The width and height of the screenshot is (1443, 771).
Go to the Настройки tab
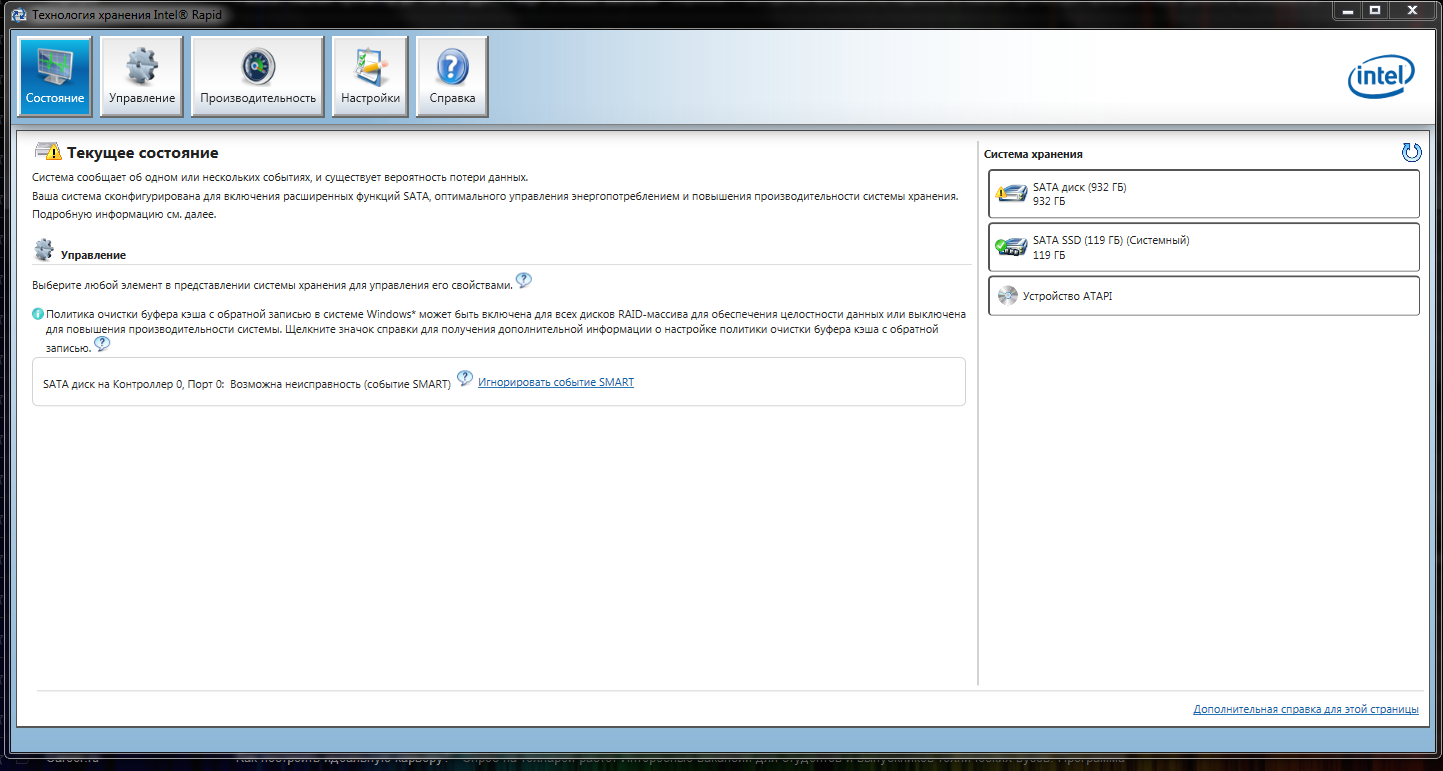click(x=370, y=76)
